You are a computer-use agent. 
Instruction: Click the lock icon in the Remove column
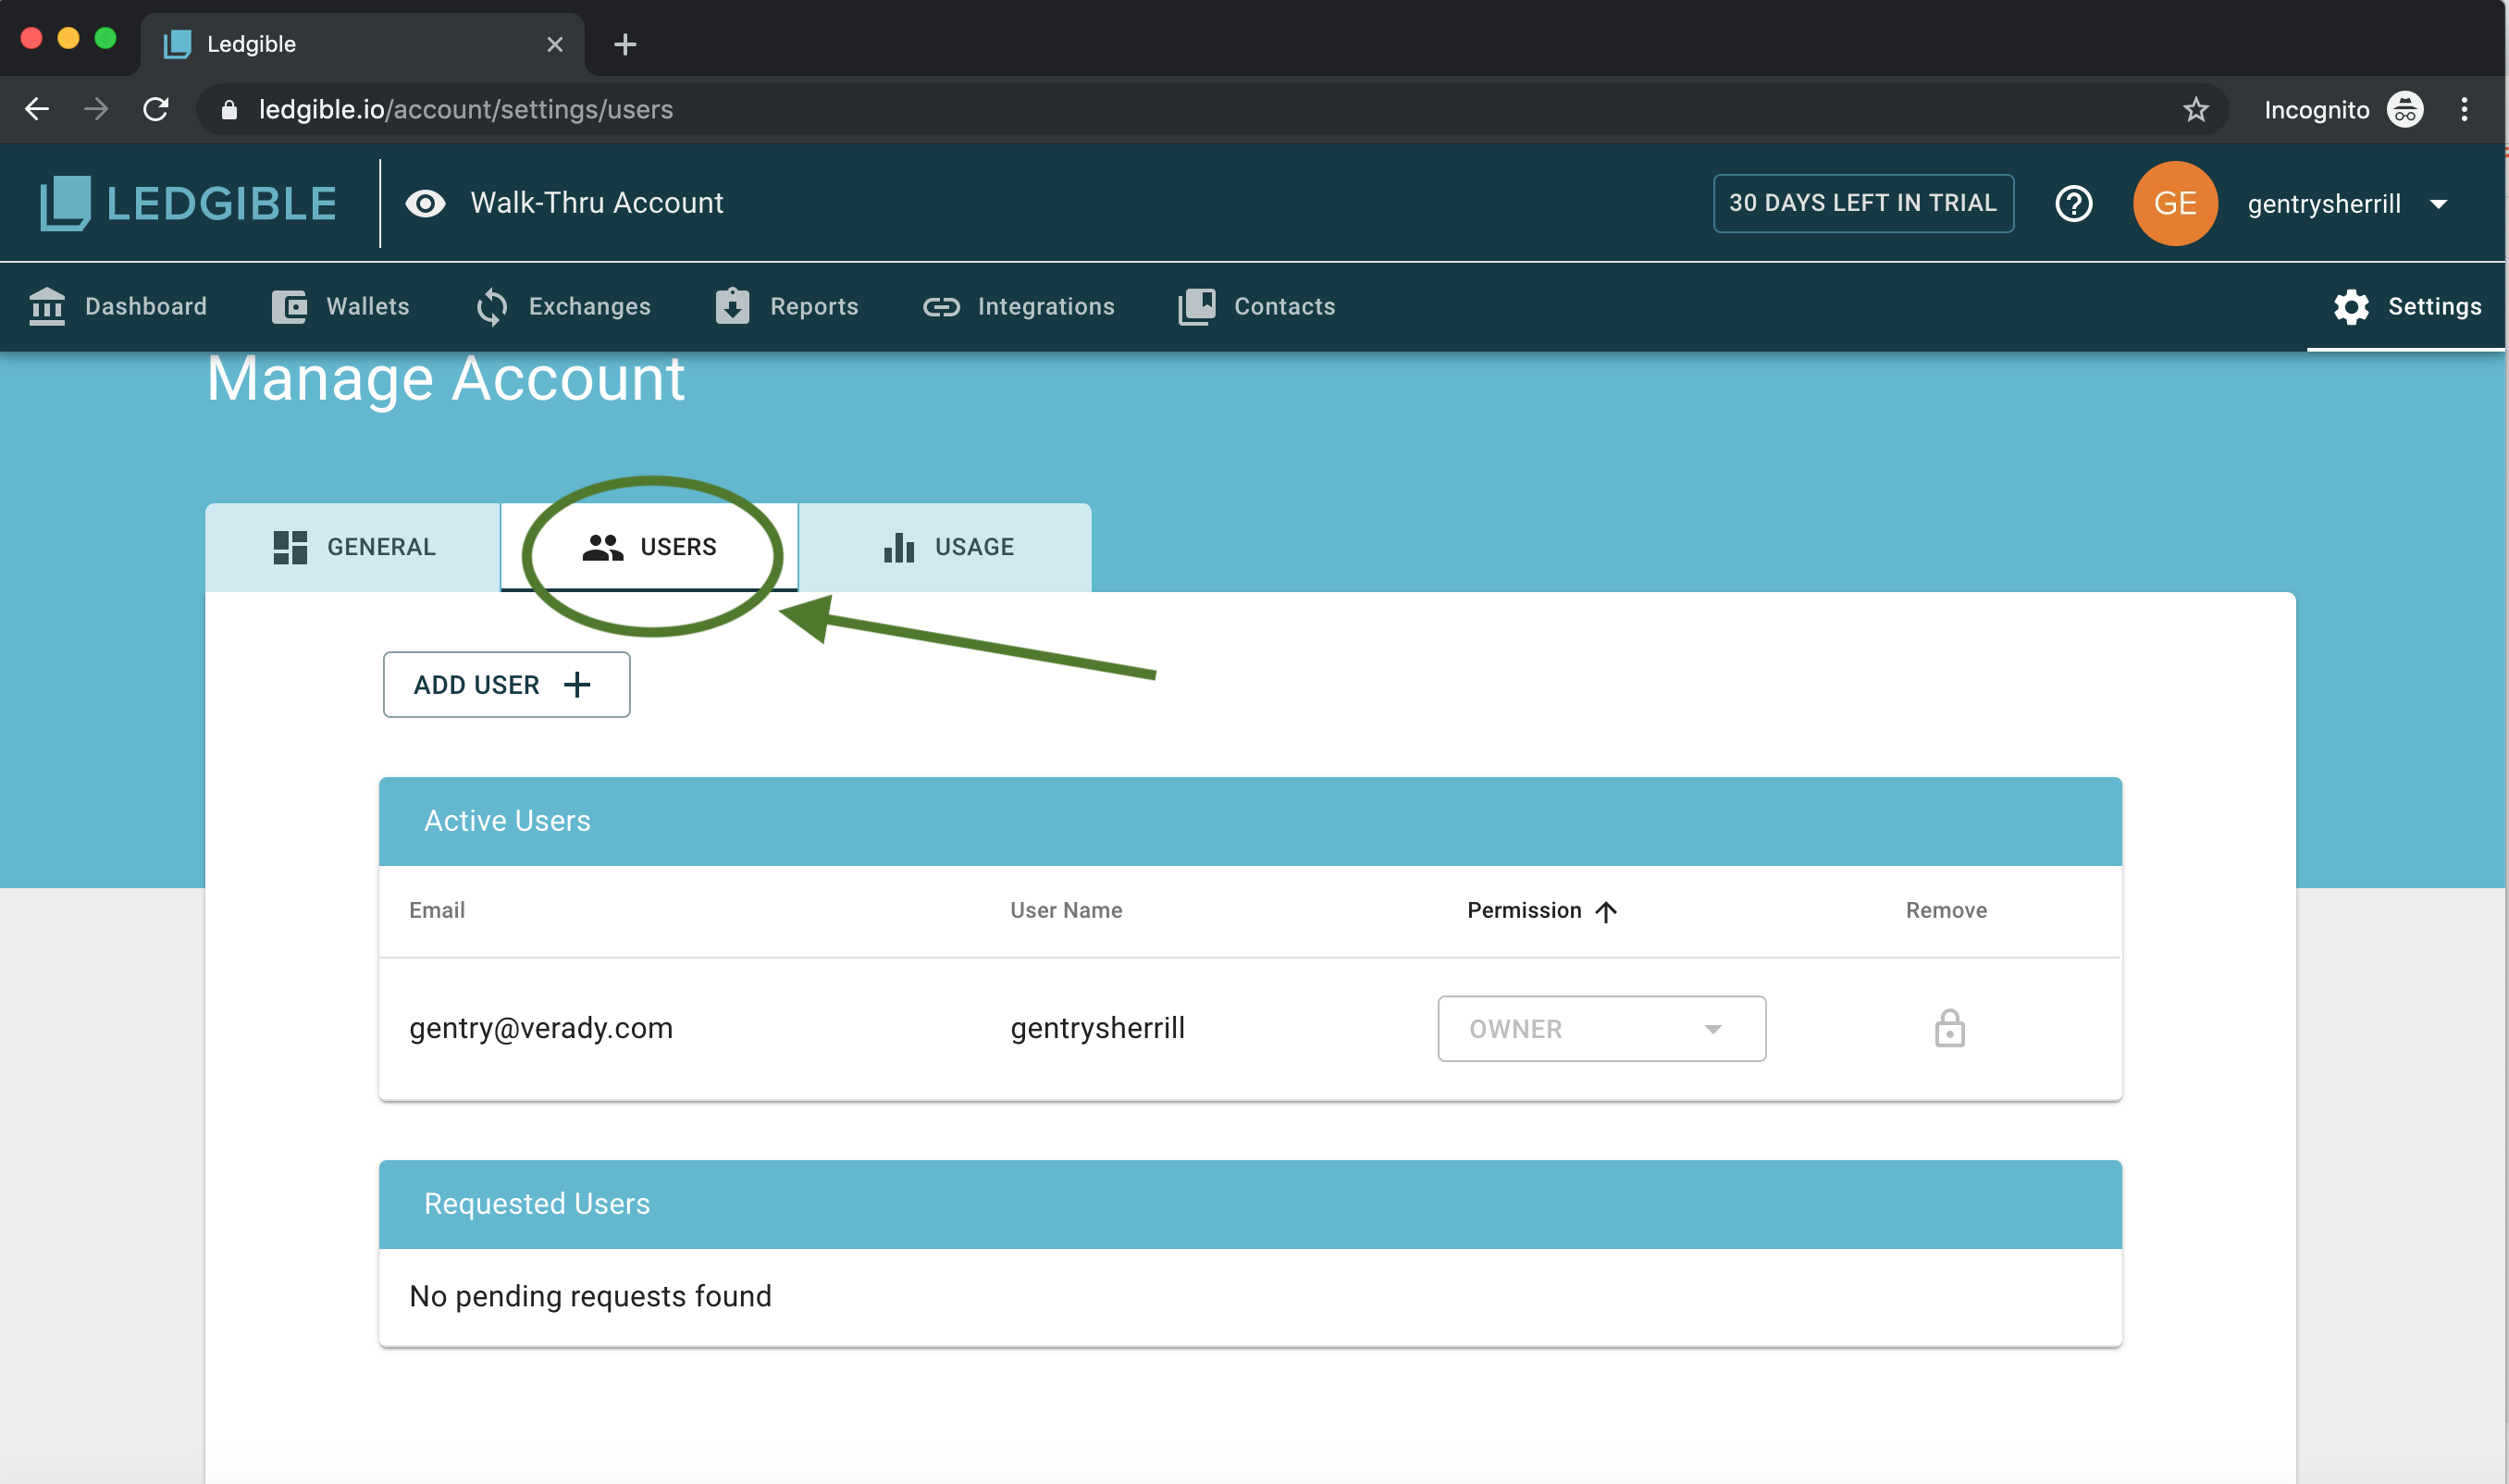coord(1949,1028)
